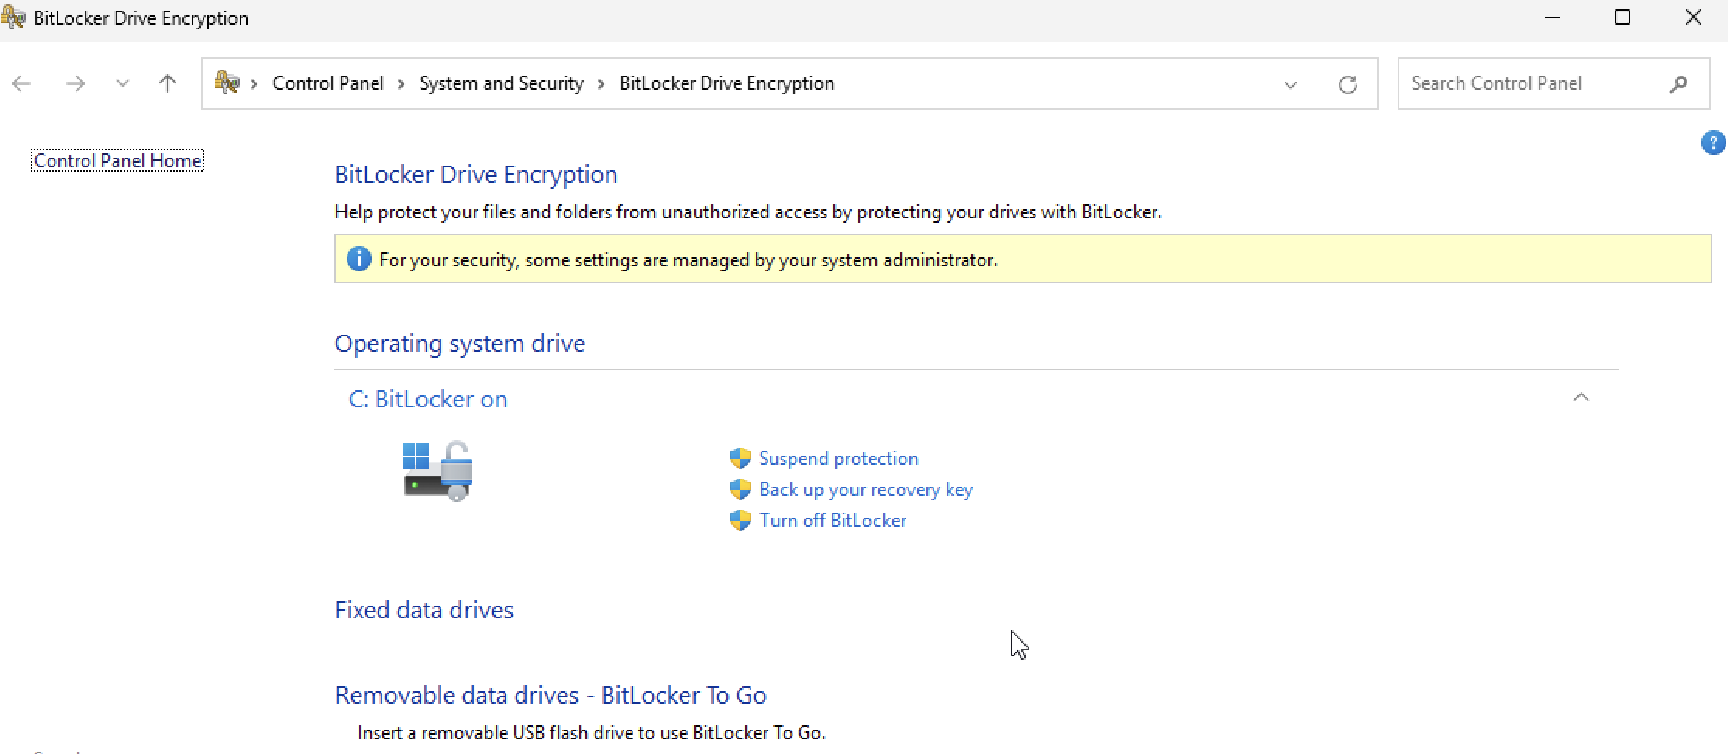Image resolution: width=1728 pixels, height=754 pixels.
Task: Select System and Security in the breadcrumb path
Action: pos(501,83)
